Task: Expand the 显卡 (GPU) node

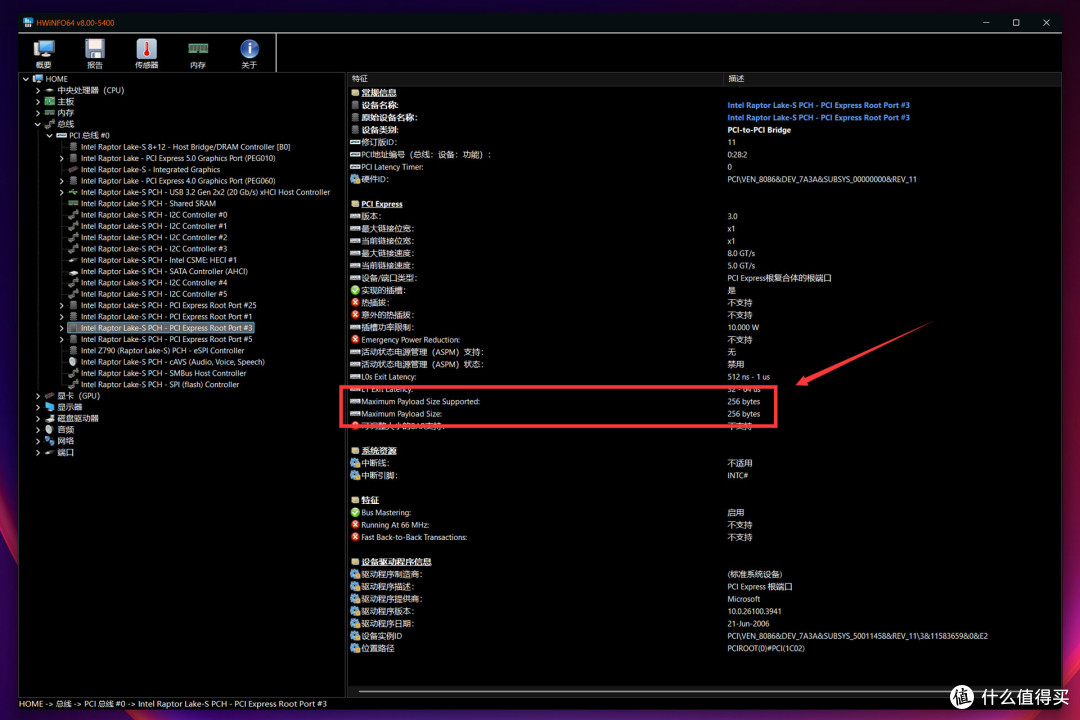Action: point(38,396)
